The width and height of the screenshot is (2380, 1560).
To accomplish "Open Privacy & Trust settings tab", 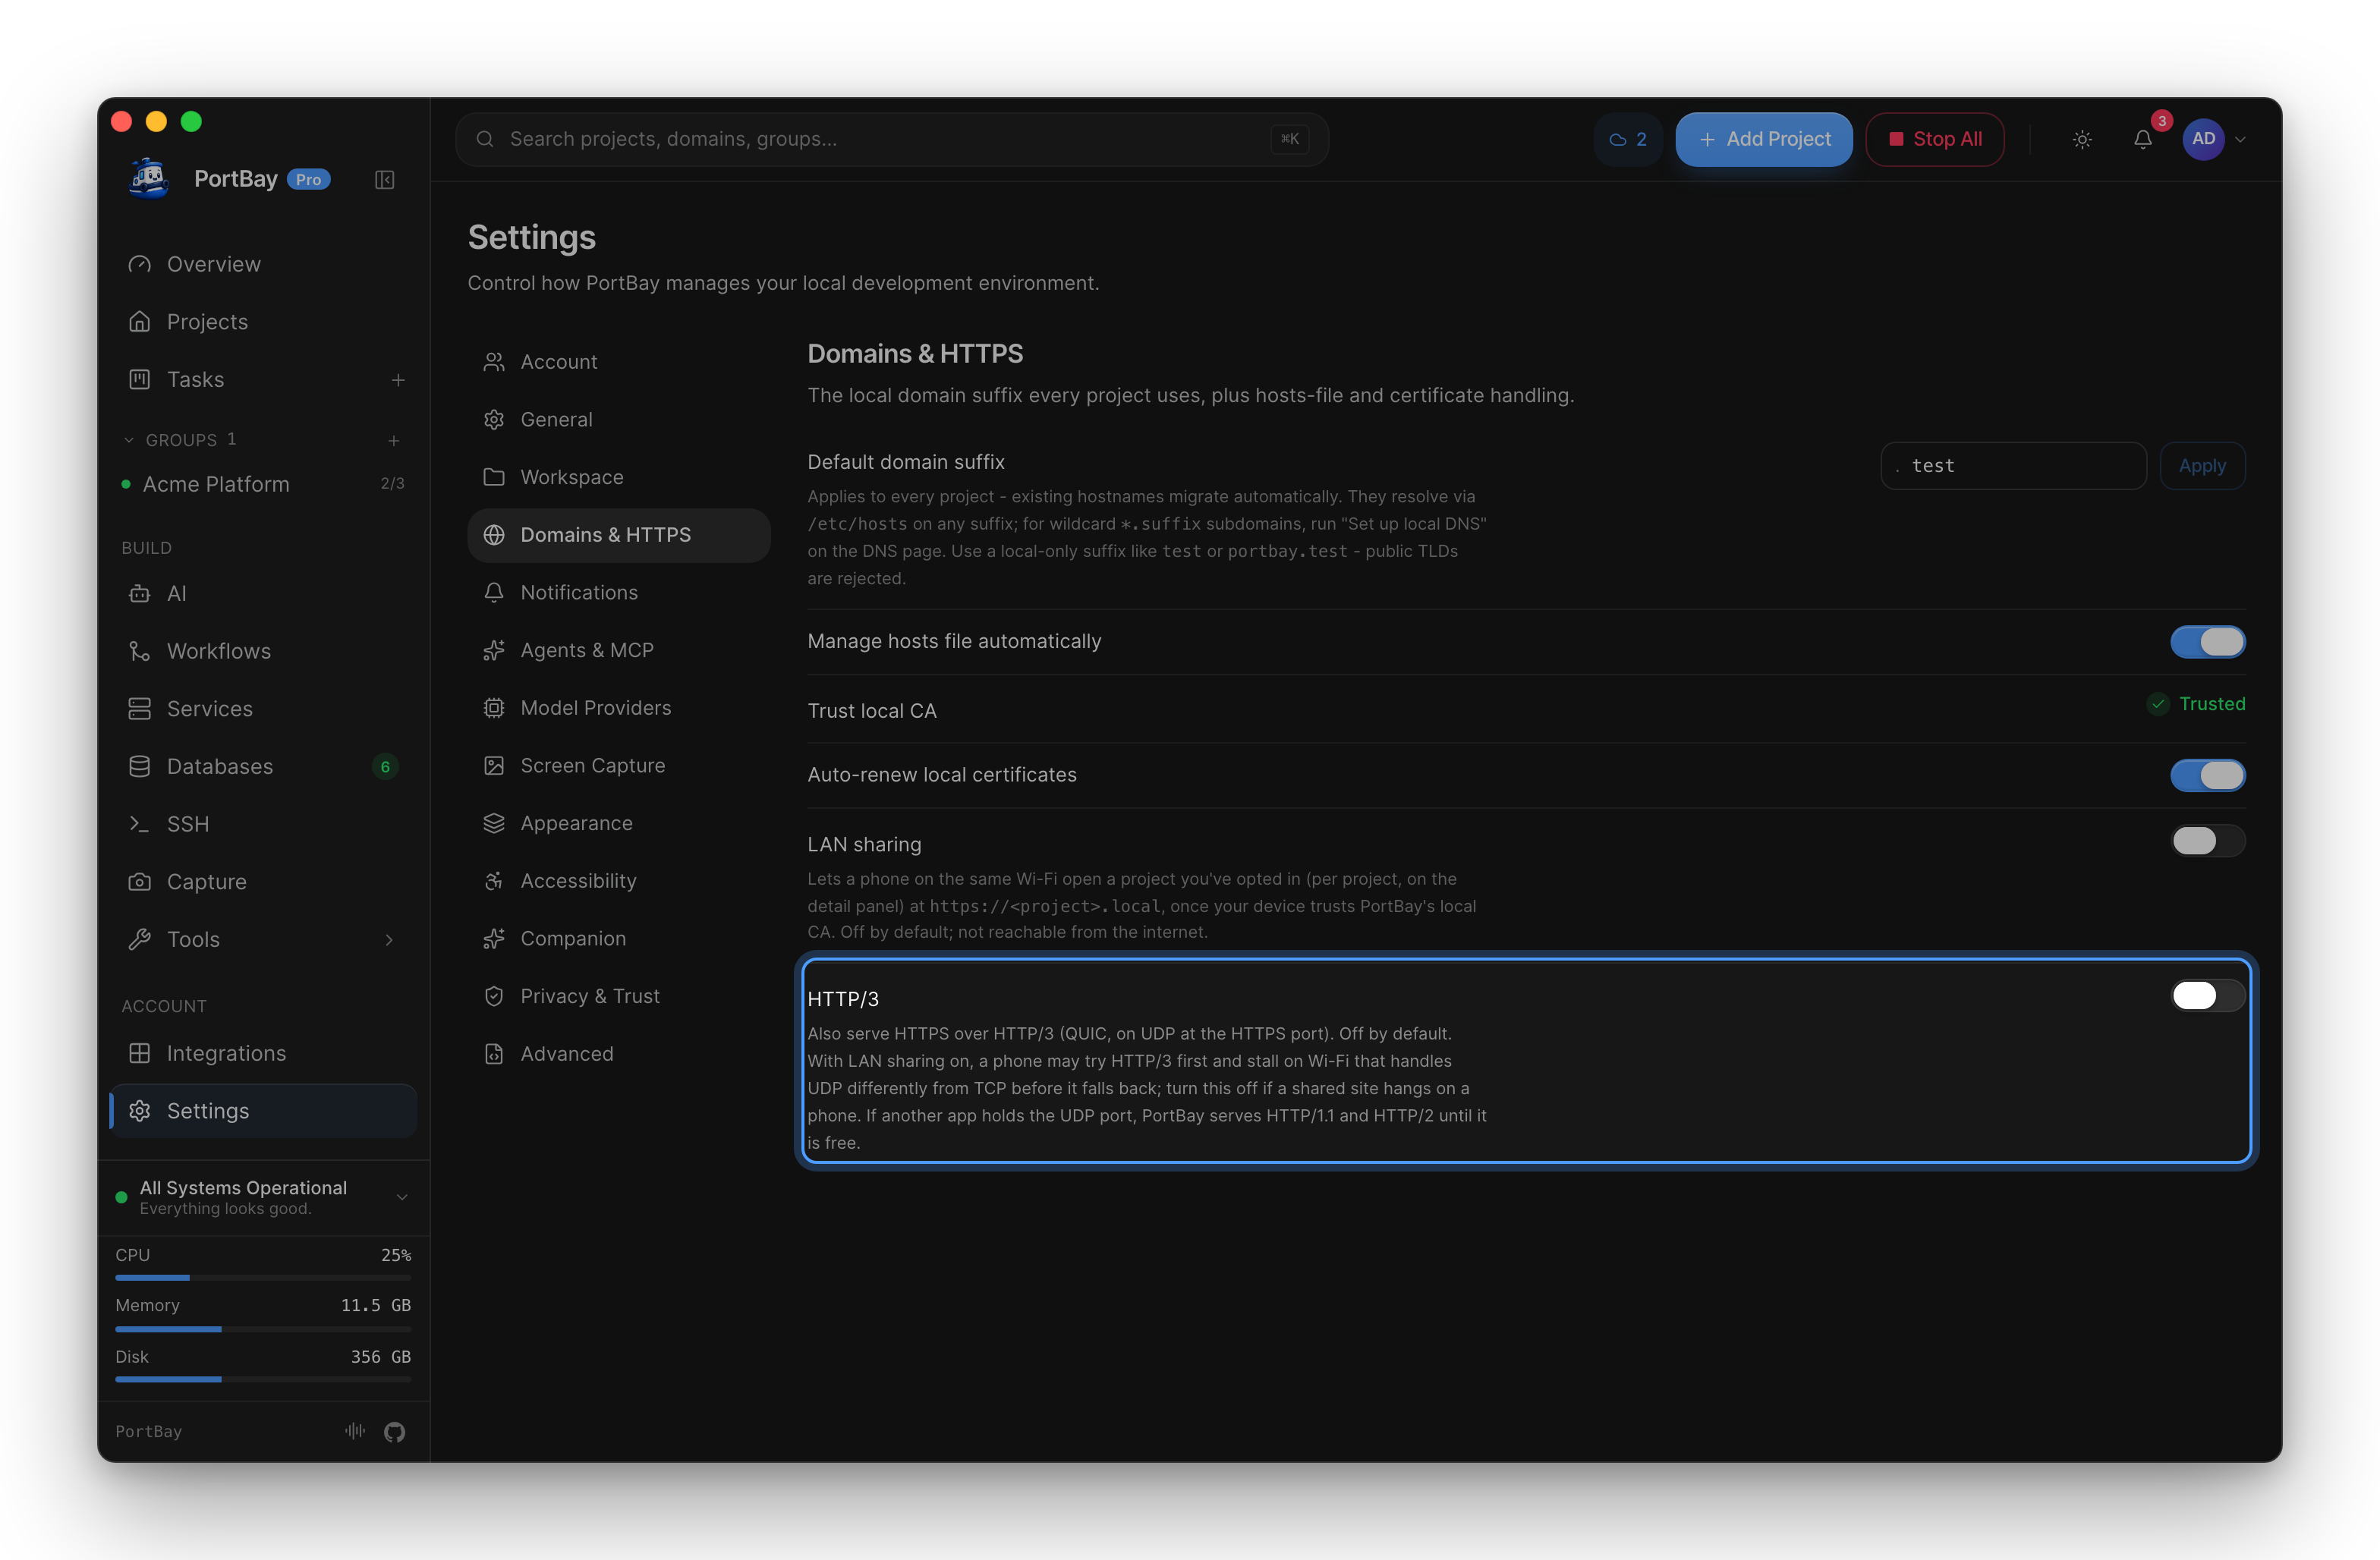I will point(619,997).
